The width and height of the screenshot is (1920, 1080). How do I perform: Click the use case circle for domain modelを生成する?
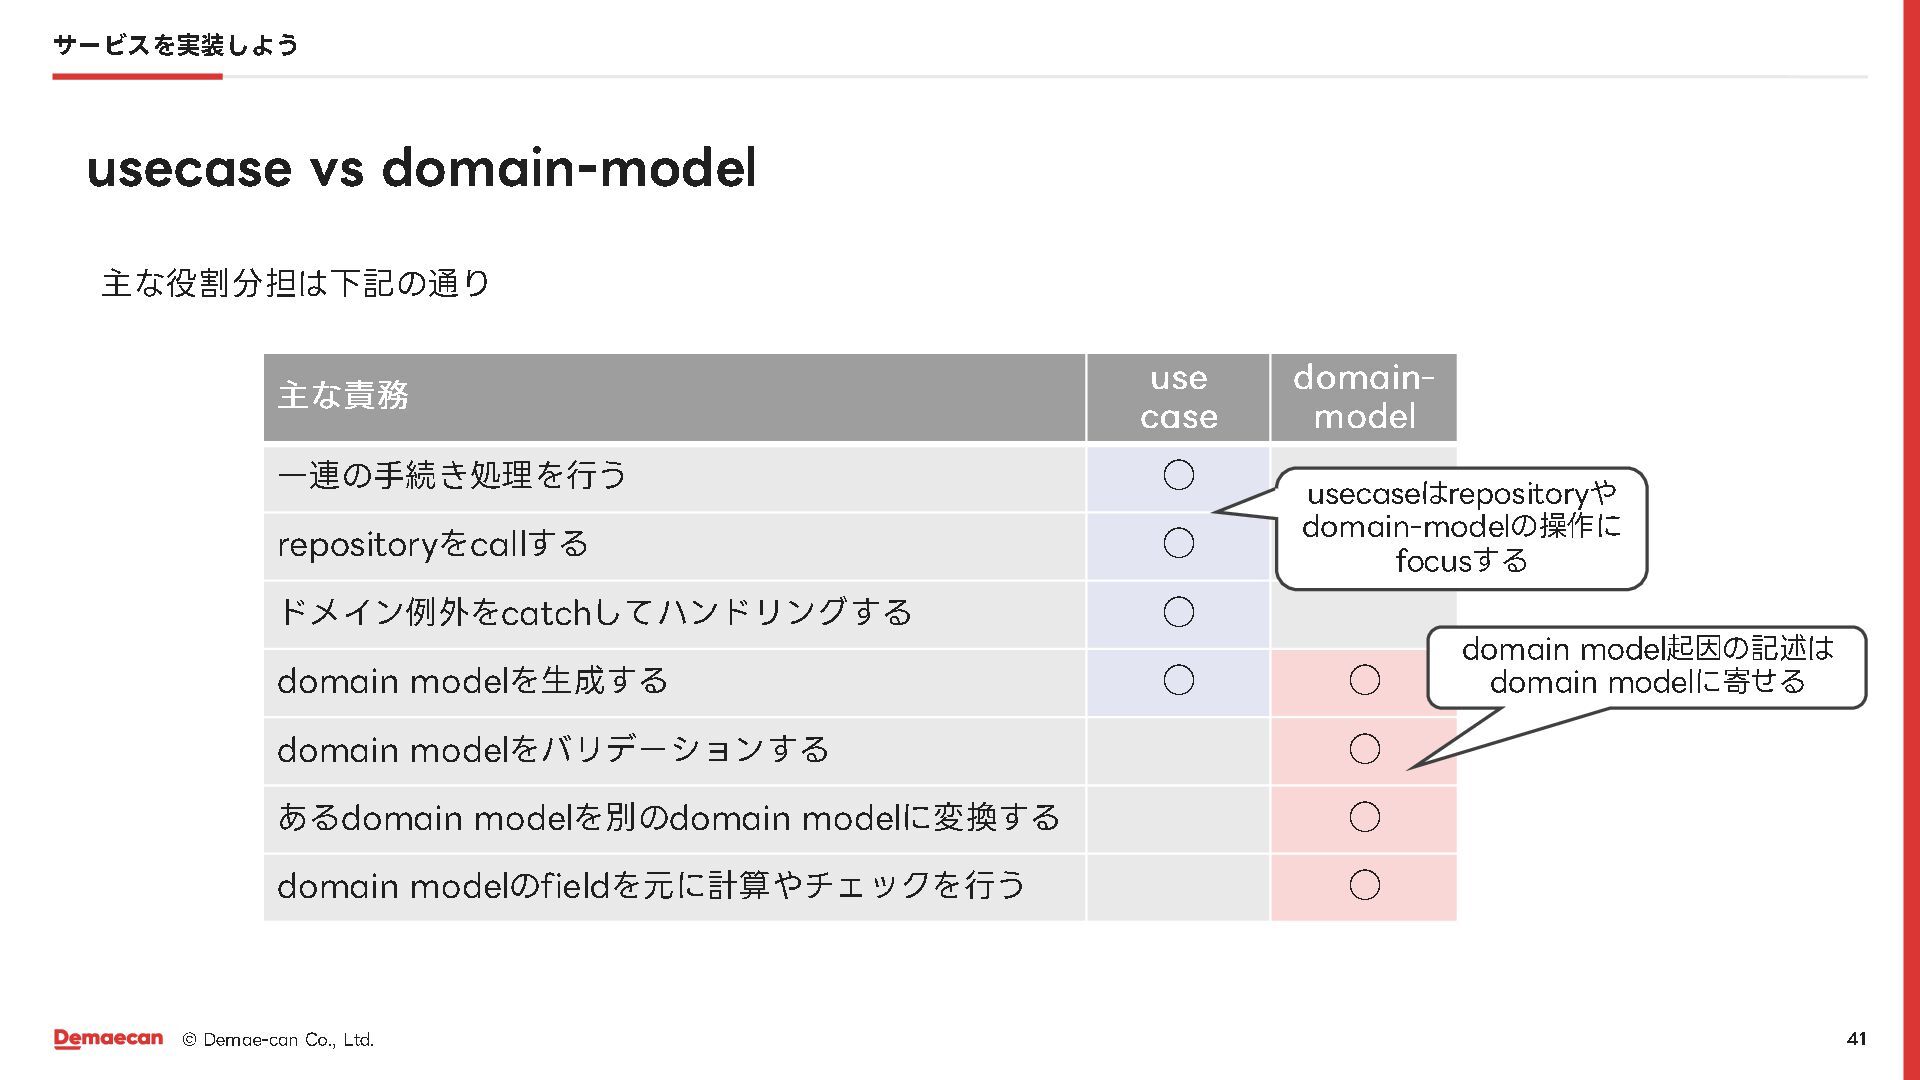tap(1179, 680)
